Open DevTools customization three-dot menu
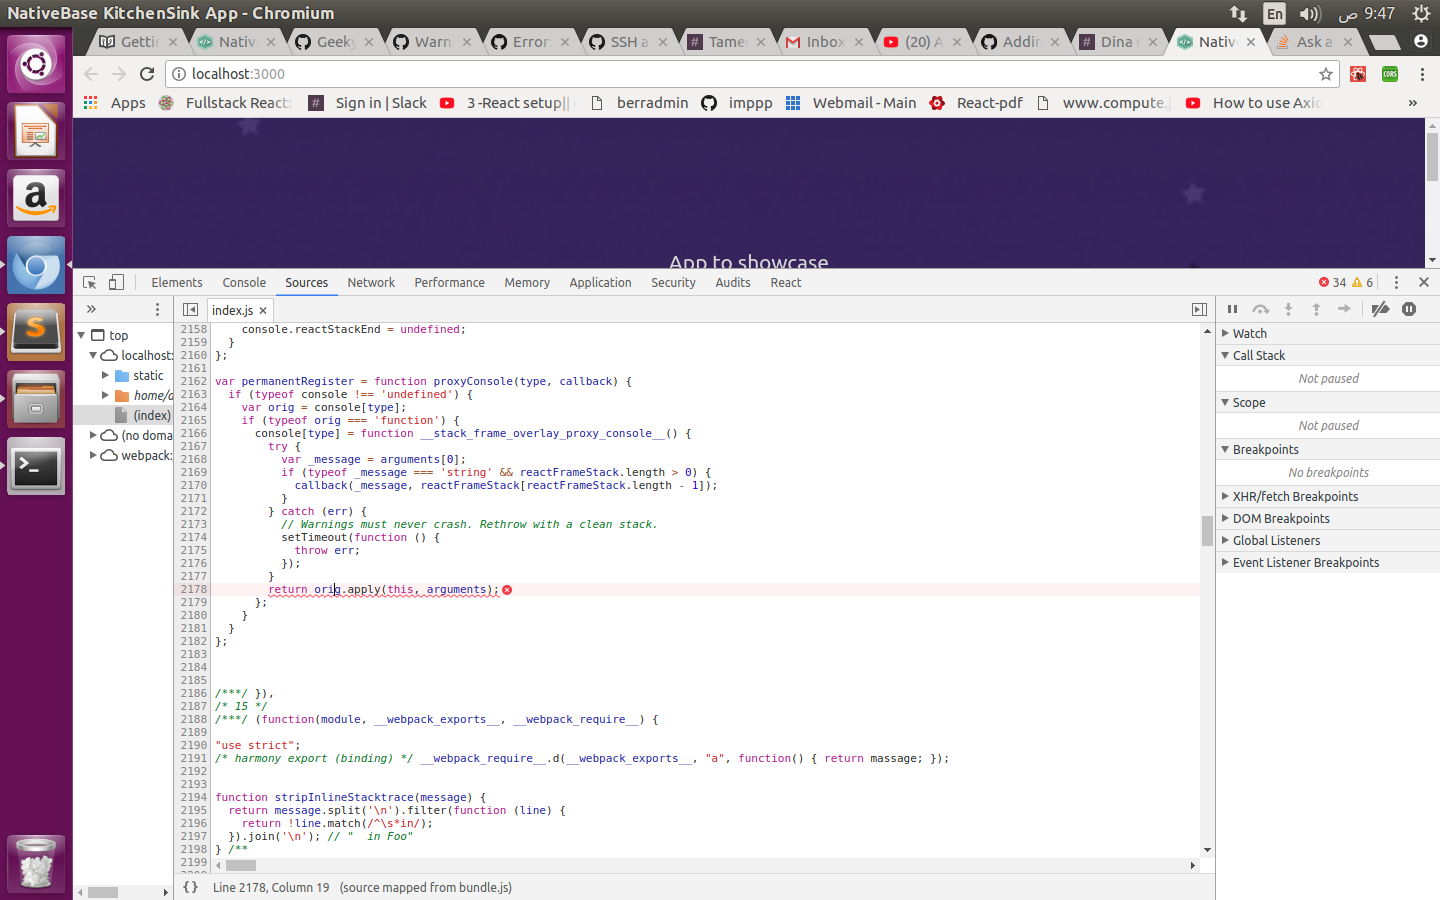1440x900 pixels. click(1396, 283)
